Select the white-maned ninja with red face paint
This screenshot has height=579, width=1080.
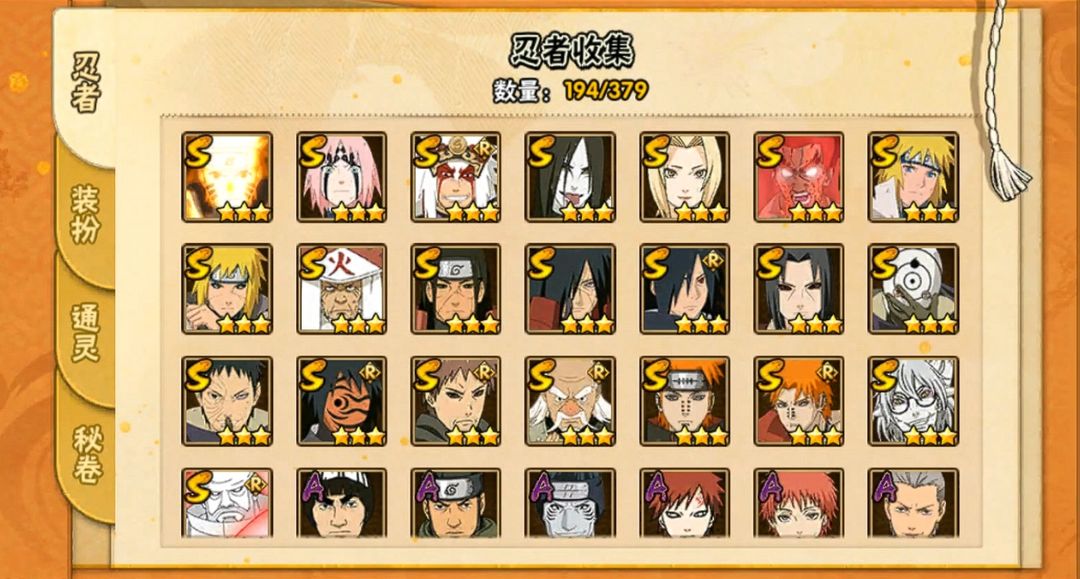coord(456,177)
